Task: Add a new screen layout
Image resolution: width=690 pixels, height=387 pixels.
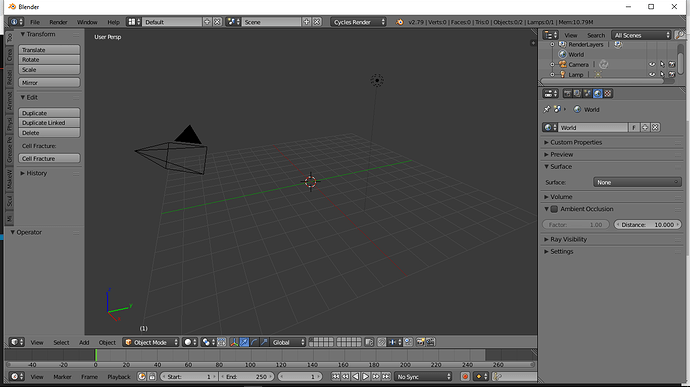Action: (207, 22)
